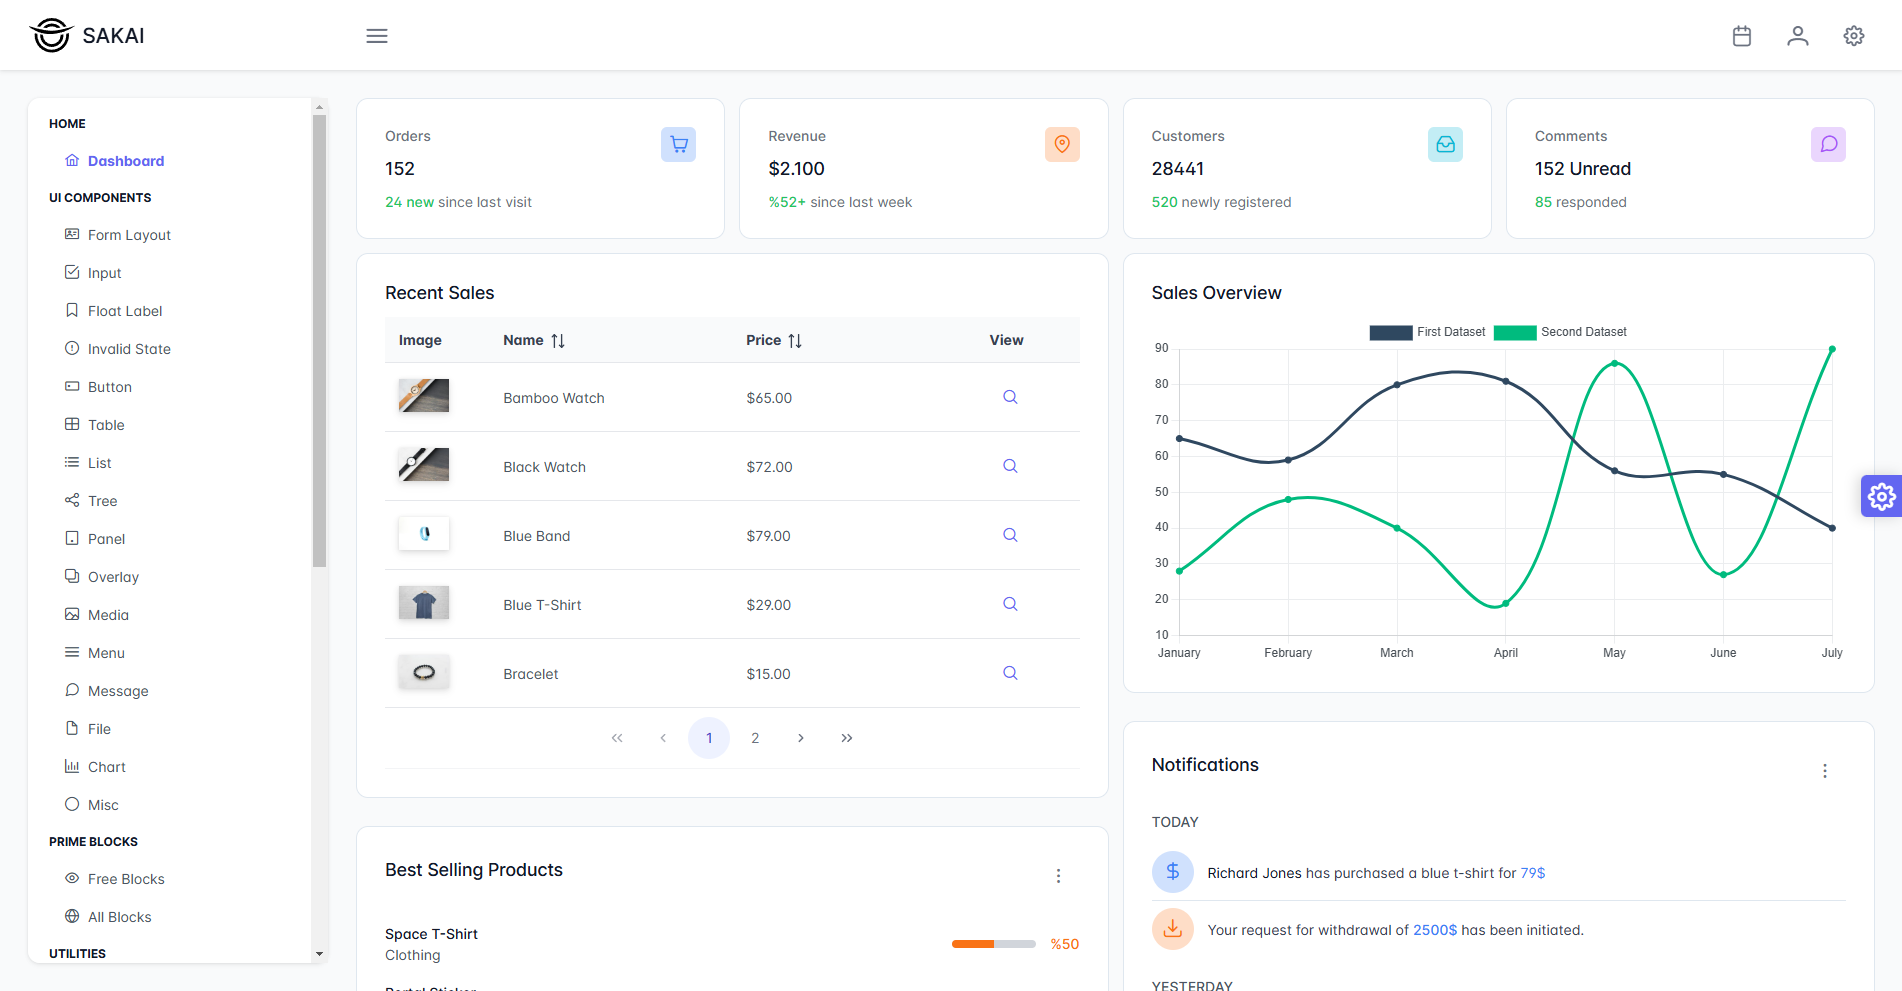Click the 2500$ withdrawal amount
Viewport: 1902px width, 991px height.
1435,930
